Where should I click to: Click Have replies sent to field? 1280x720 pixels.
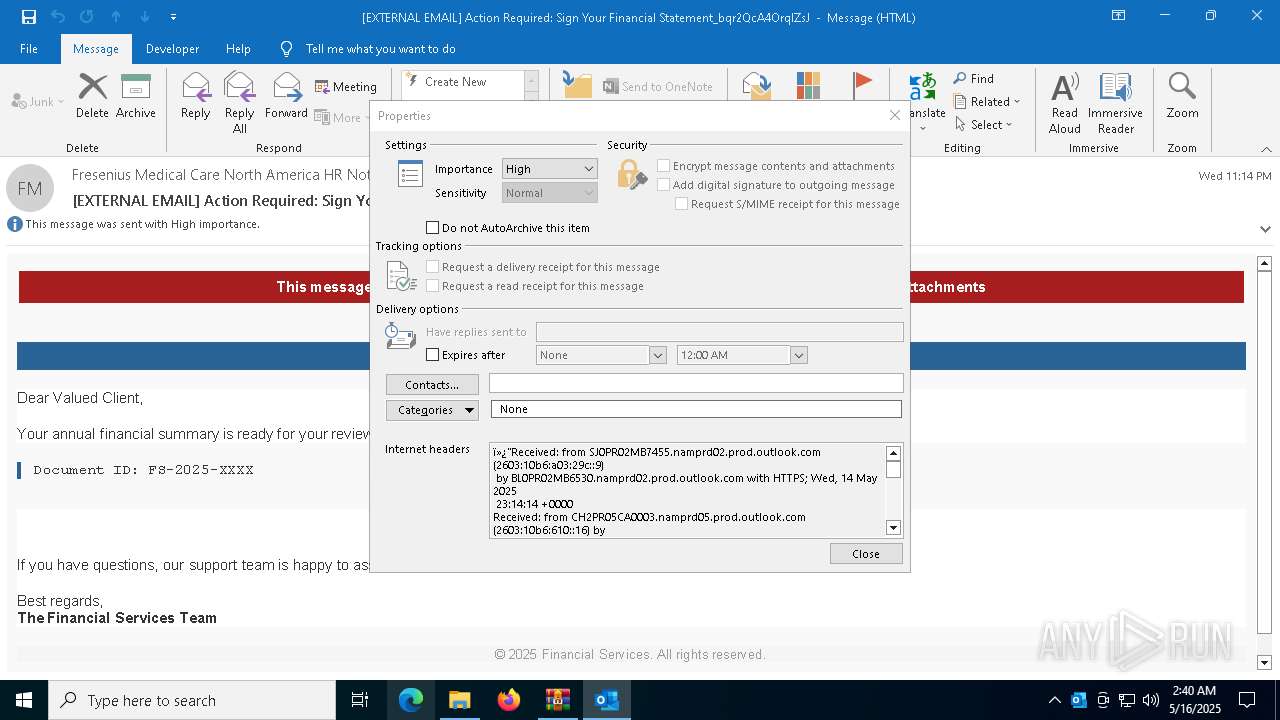click(719, 332)
